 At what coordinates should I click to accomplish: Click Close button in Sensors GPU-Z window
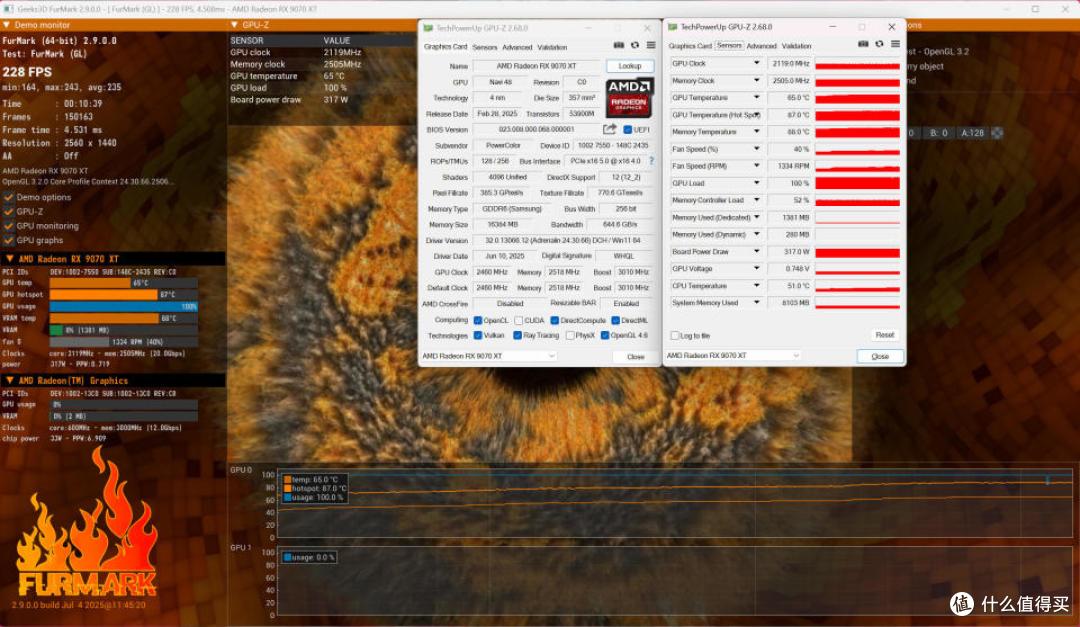pos(880,356)
